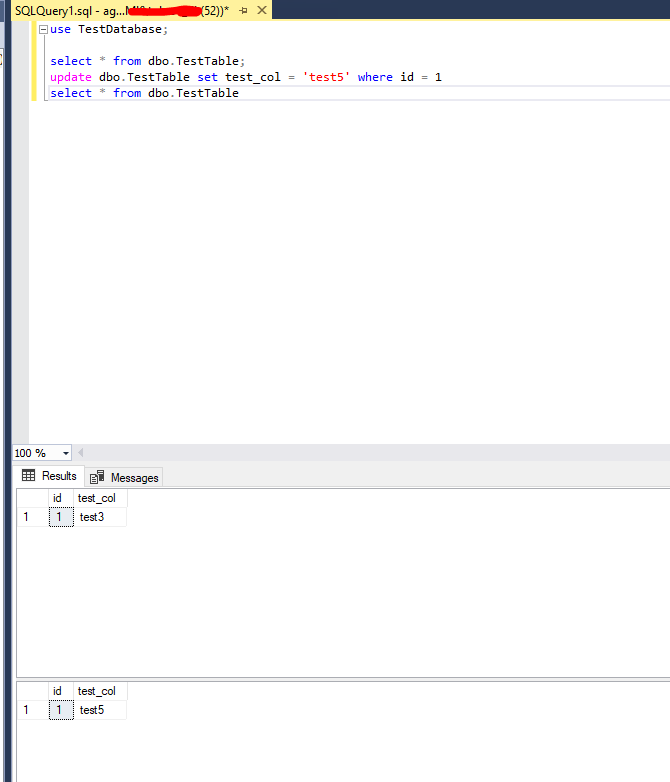The height and width of the screenshot is (782, 670).
Task: Select the id header in second result grid
Action: click(x=61, y=691)
